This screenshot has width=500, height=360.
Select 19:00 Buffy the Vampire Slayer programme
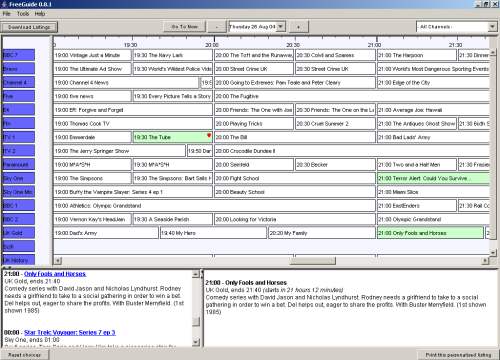point(133,192)
